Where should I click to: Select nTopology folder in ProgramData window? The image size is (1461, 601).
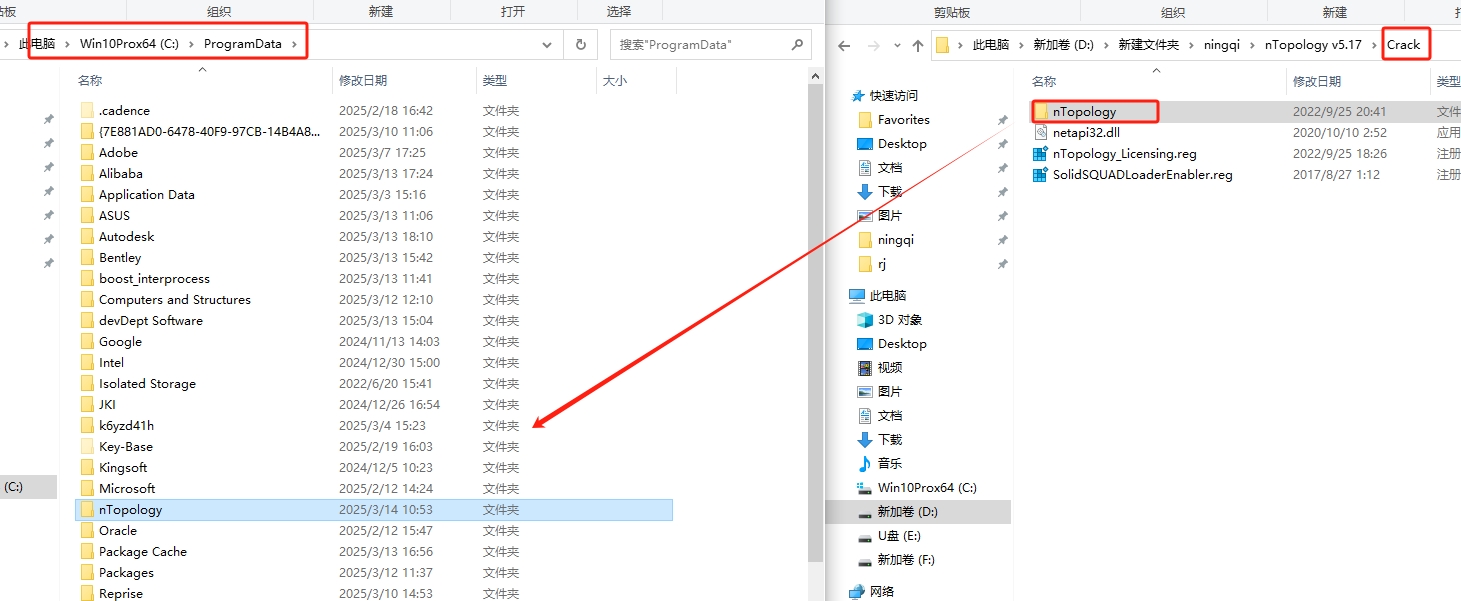coord(374,509)
